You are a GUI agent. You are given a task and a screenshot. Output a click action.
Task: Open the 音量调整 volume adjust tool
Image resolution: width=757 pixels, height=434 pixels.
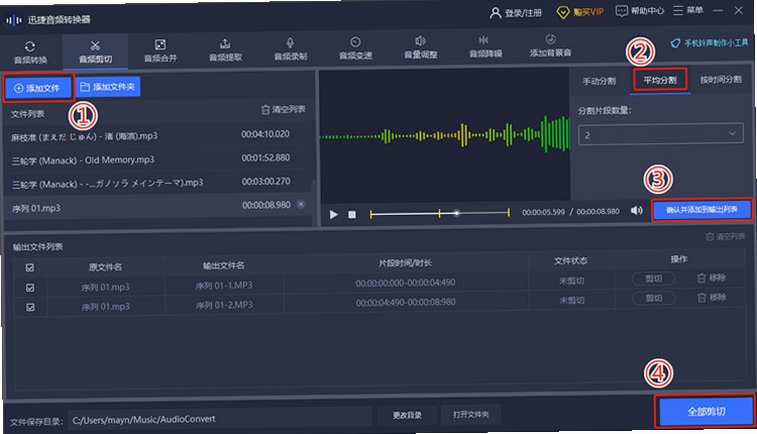421,48
